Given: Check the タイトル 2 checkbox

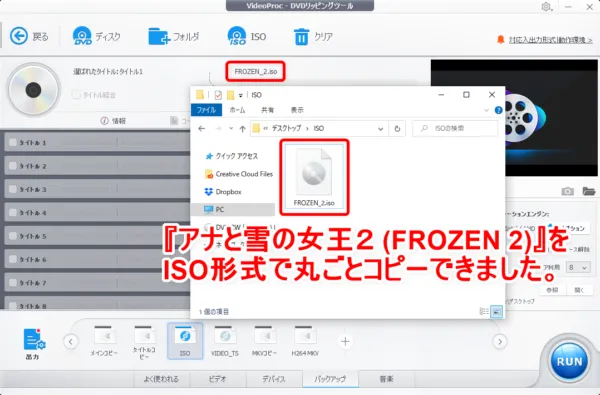Looking at the screenshot, I should 13,166.
